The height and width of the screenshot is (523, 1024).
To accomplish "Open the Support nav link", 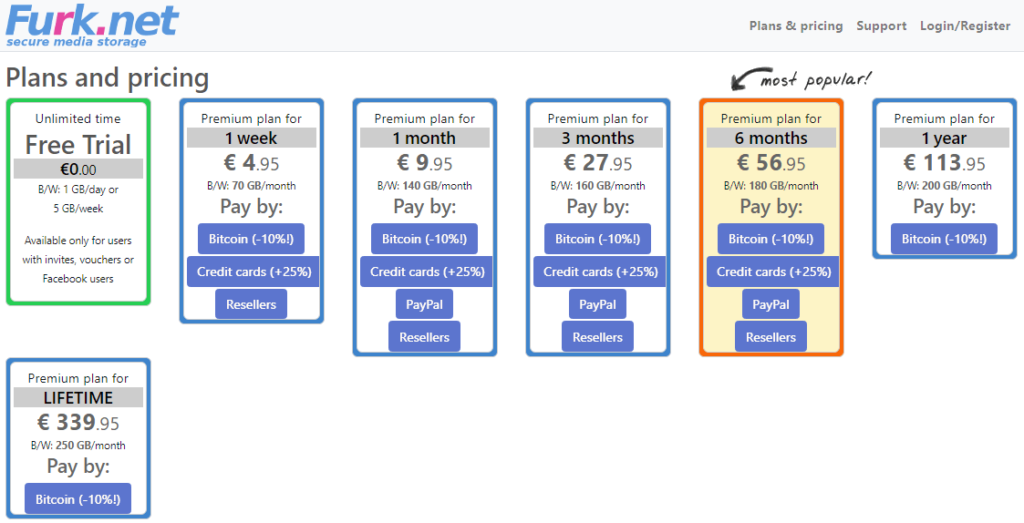I will [x=882, y=26].
